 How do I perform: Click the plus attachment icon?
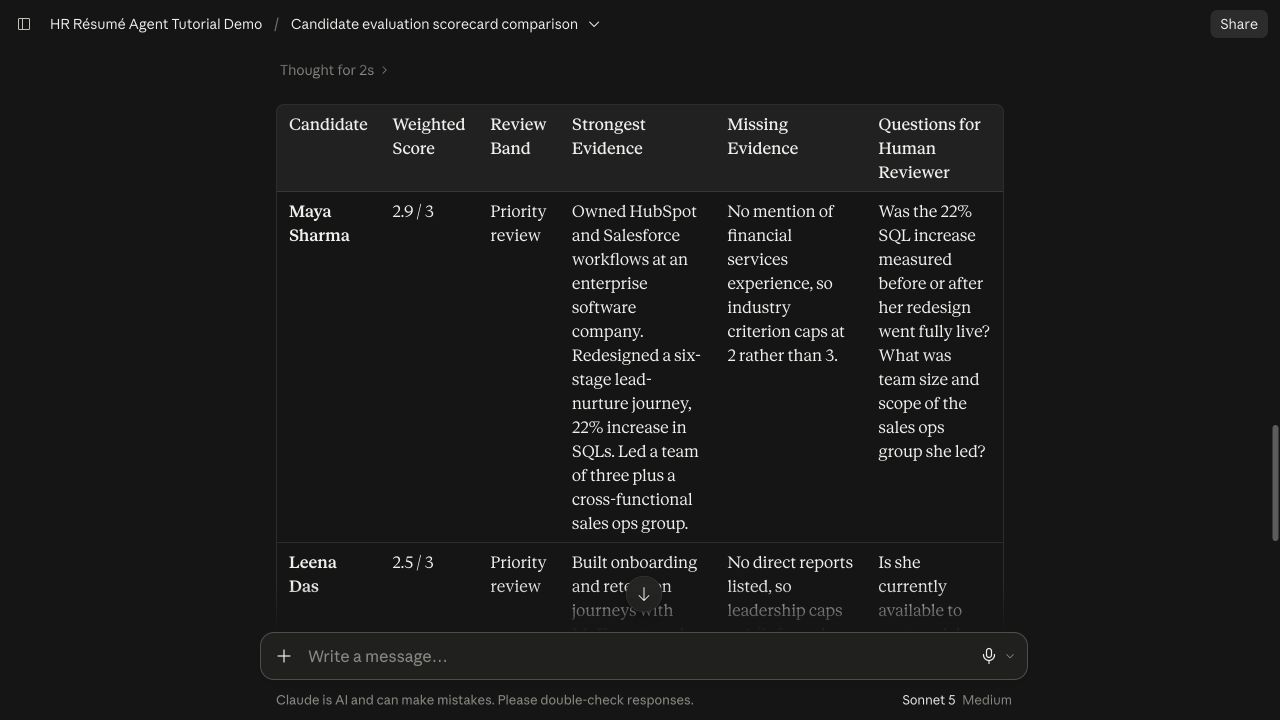(x=284, y=656)
